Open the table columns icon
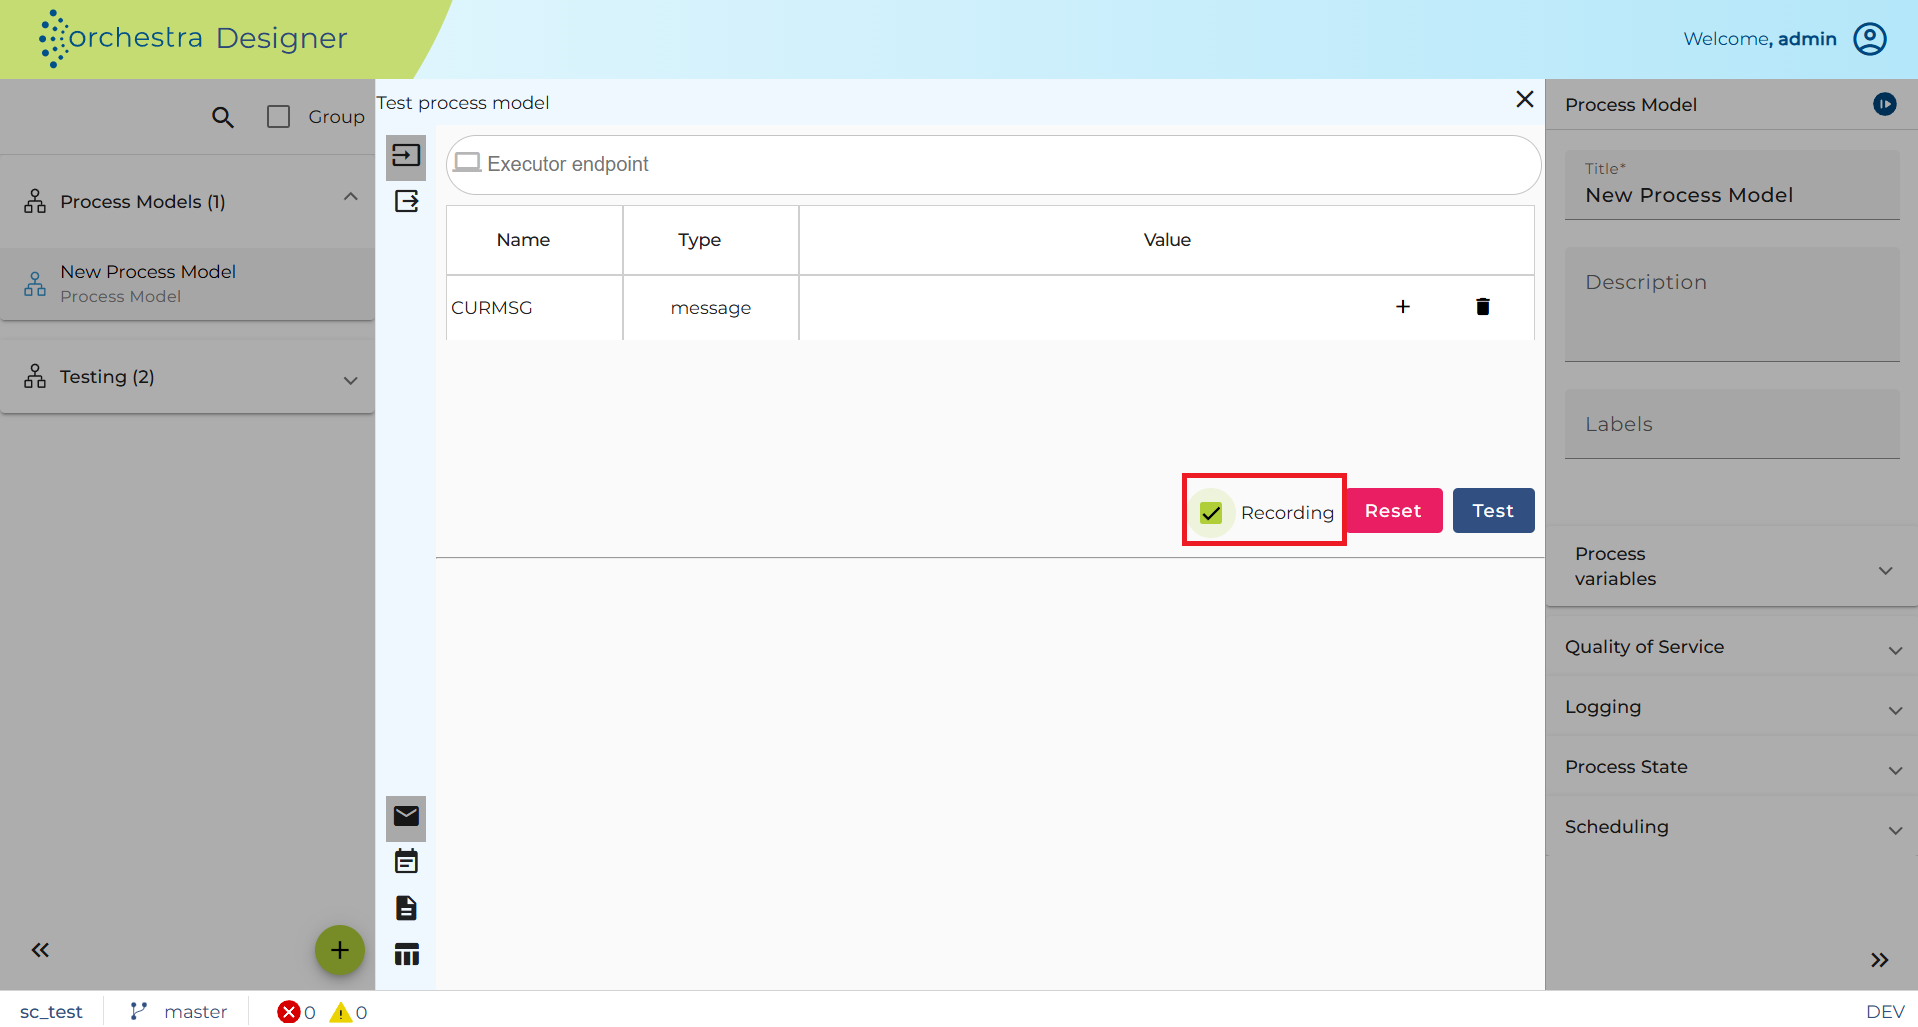 406,954
